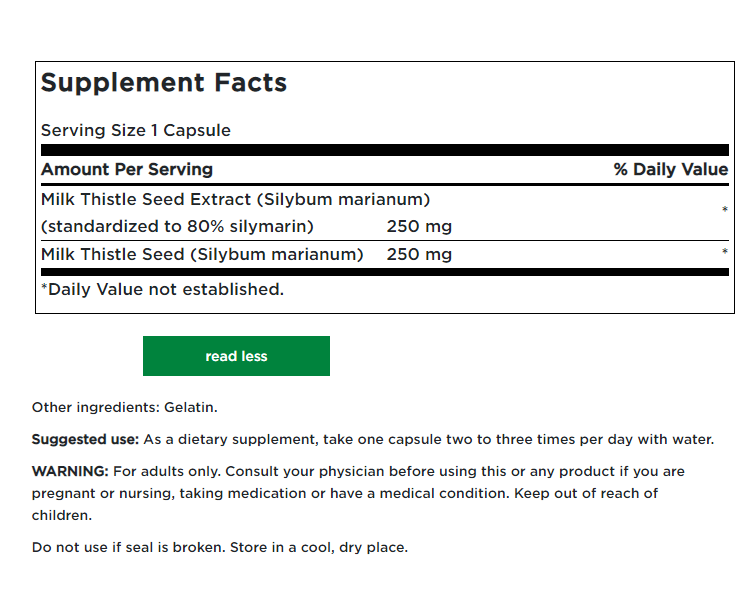Click the "Serving Size 1 Capsule" text
Image resolution: width=746 pixels, height=606 pixels.
coord(136,130)
